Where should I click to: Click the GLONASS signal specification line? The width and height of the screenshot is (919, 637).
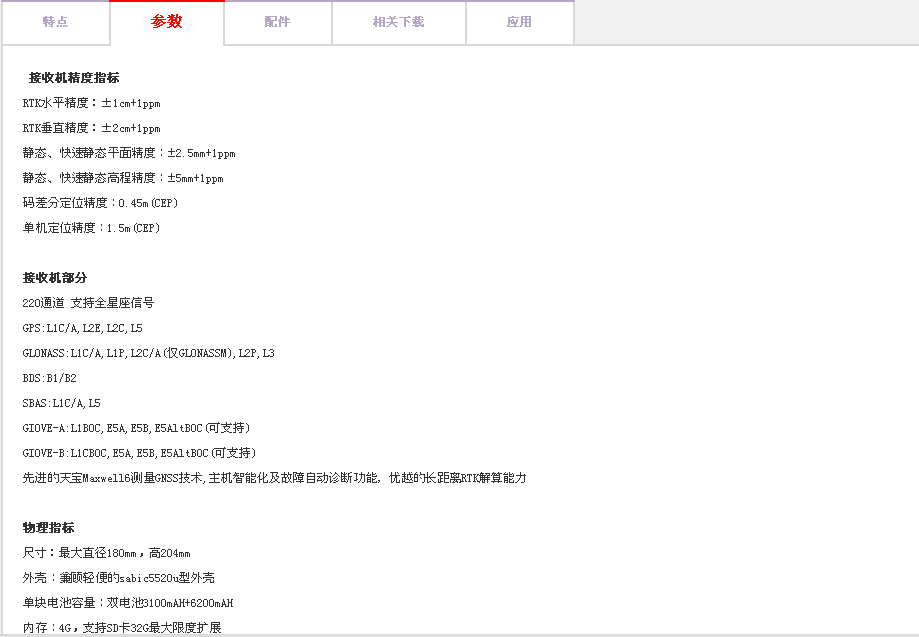(148, 353)
